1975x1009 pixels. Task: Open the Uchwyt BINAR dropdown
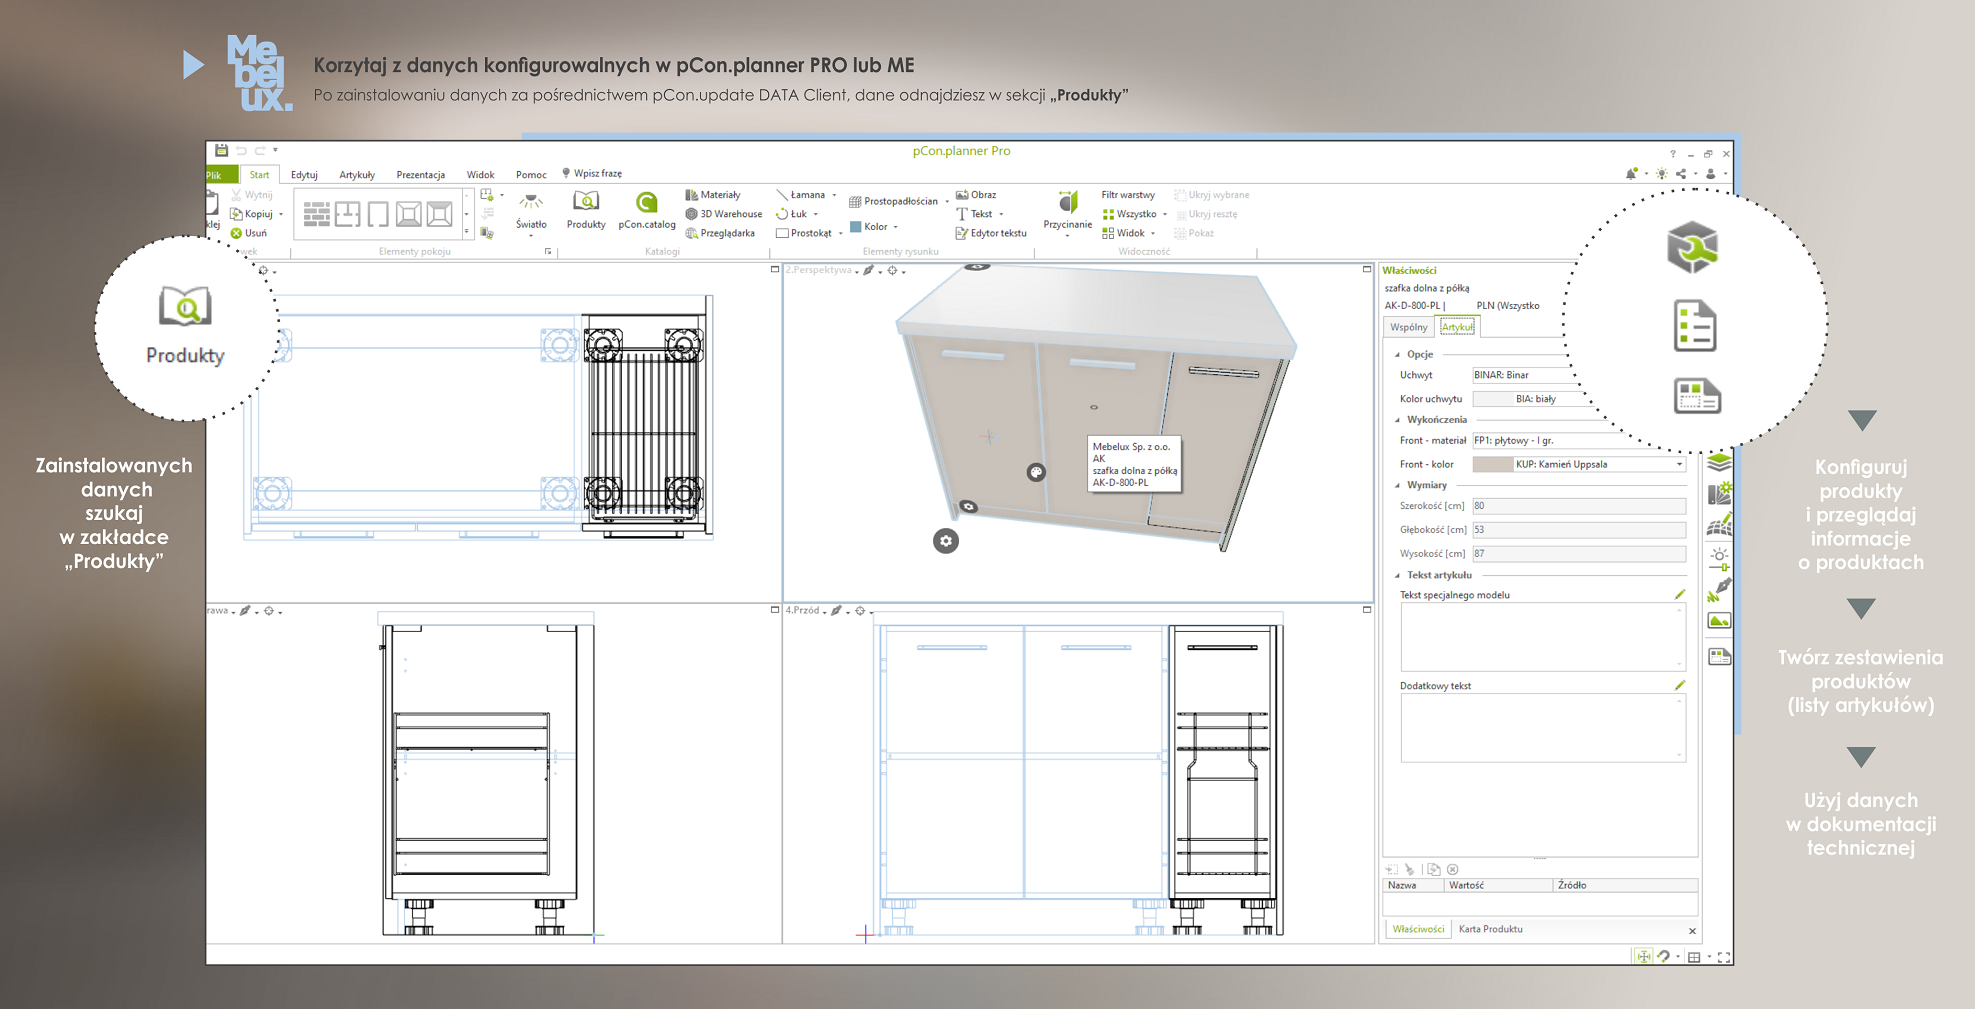pos(1522,375)
